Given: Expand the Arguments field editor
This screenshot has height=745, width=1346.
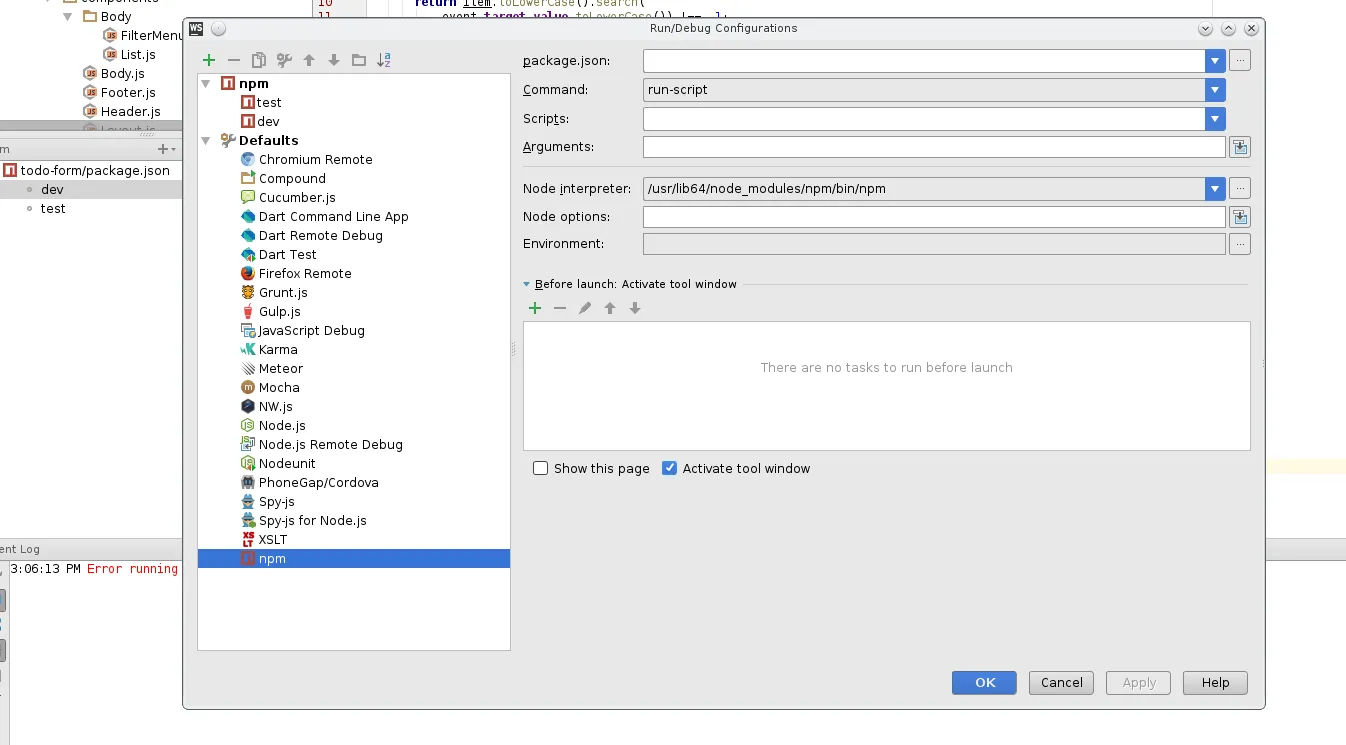Looking at the screenshot, I should point(1240,148).
